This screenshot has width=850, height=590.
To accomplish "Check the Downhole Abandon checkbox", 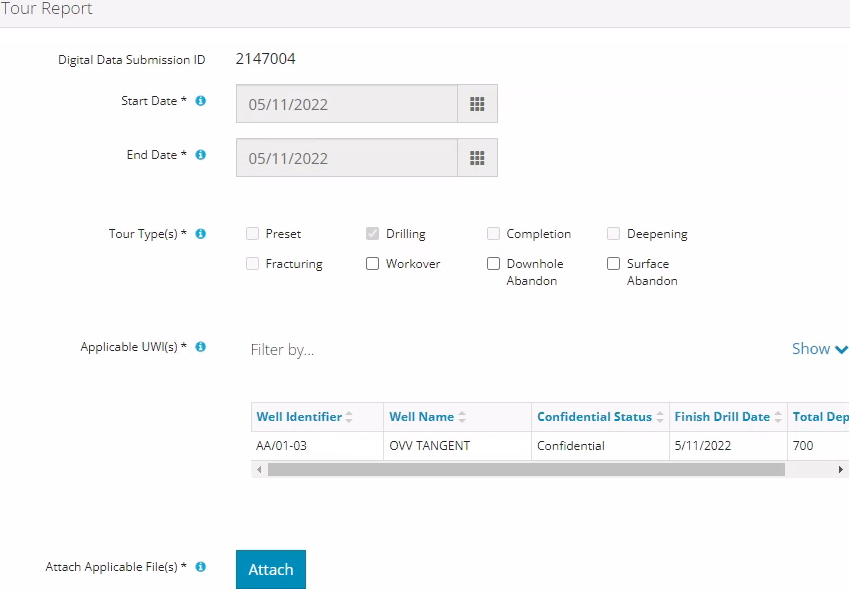I will 493,264.
